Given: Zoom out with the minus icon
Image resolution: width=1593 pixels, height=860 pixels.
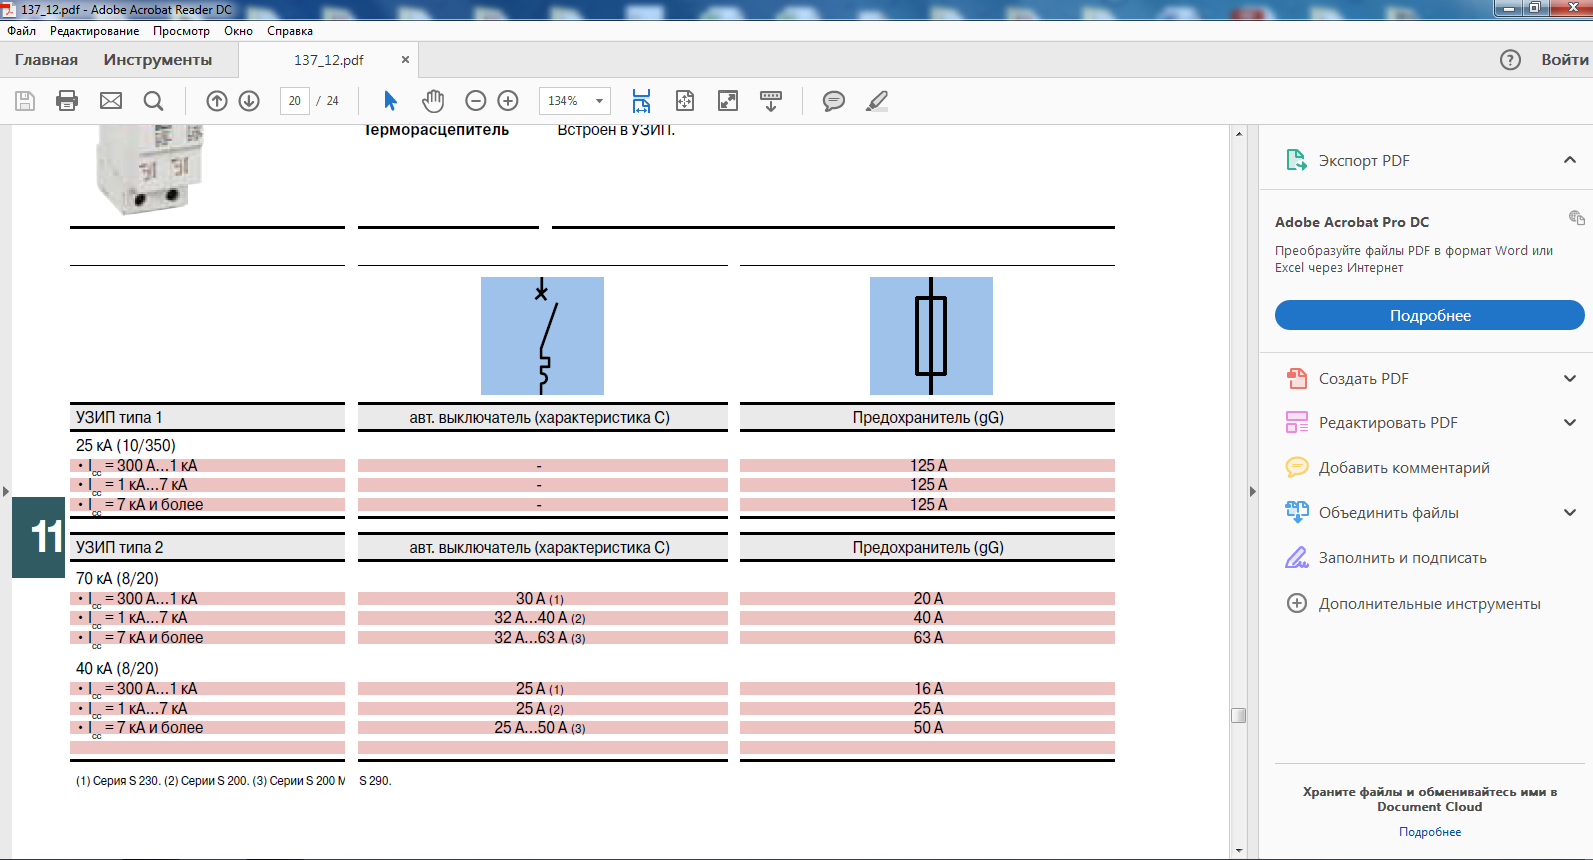Looking at the screenshot, I should point(476,101).
